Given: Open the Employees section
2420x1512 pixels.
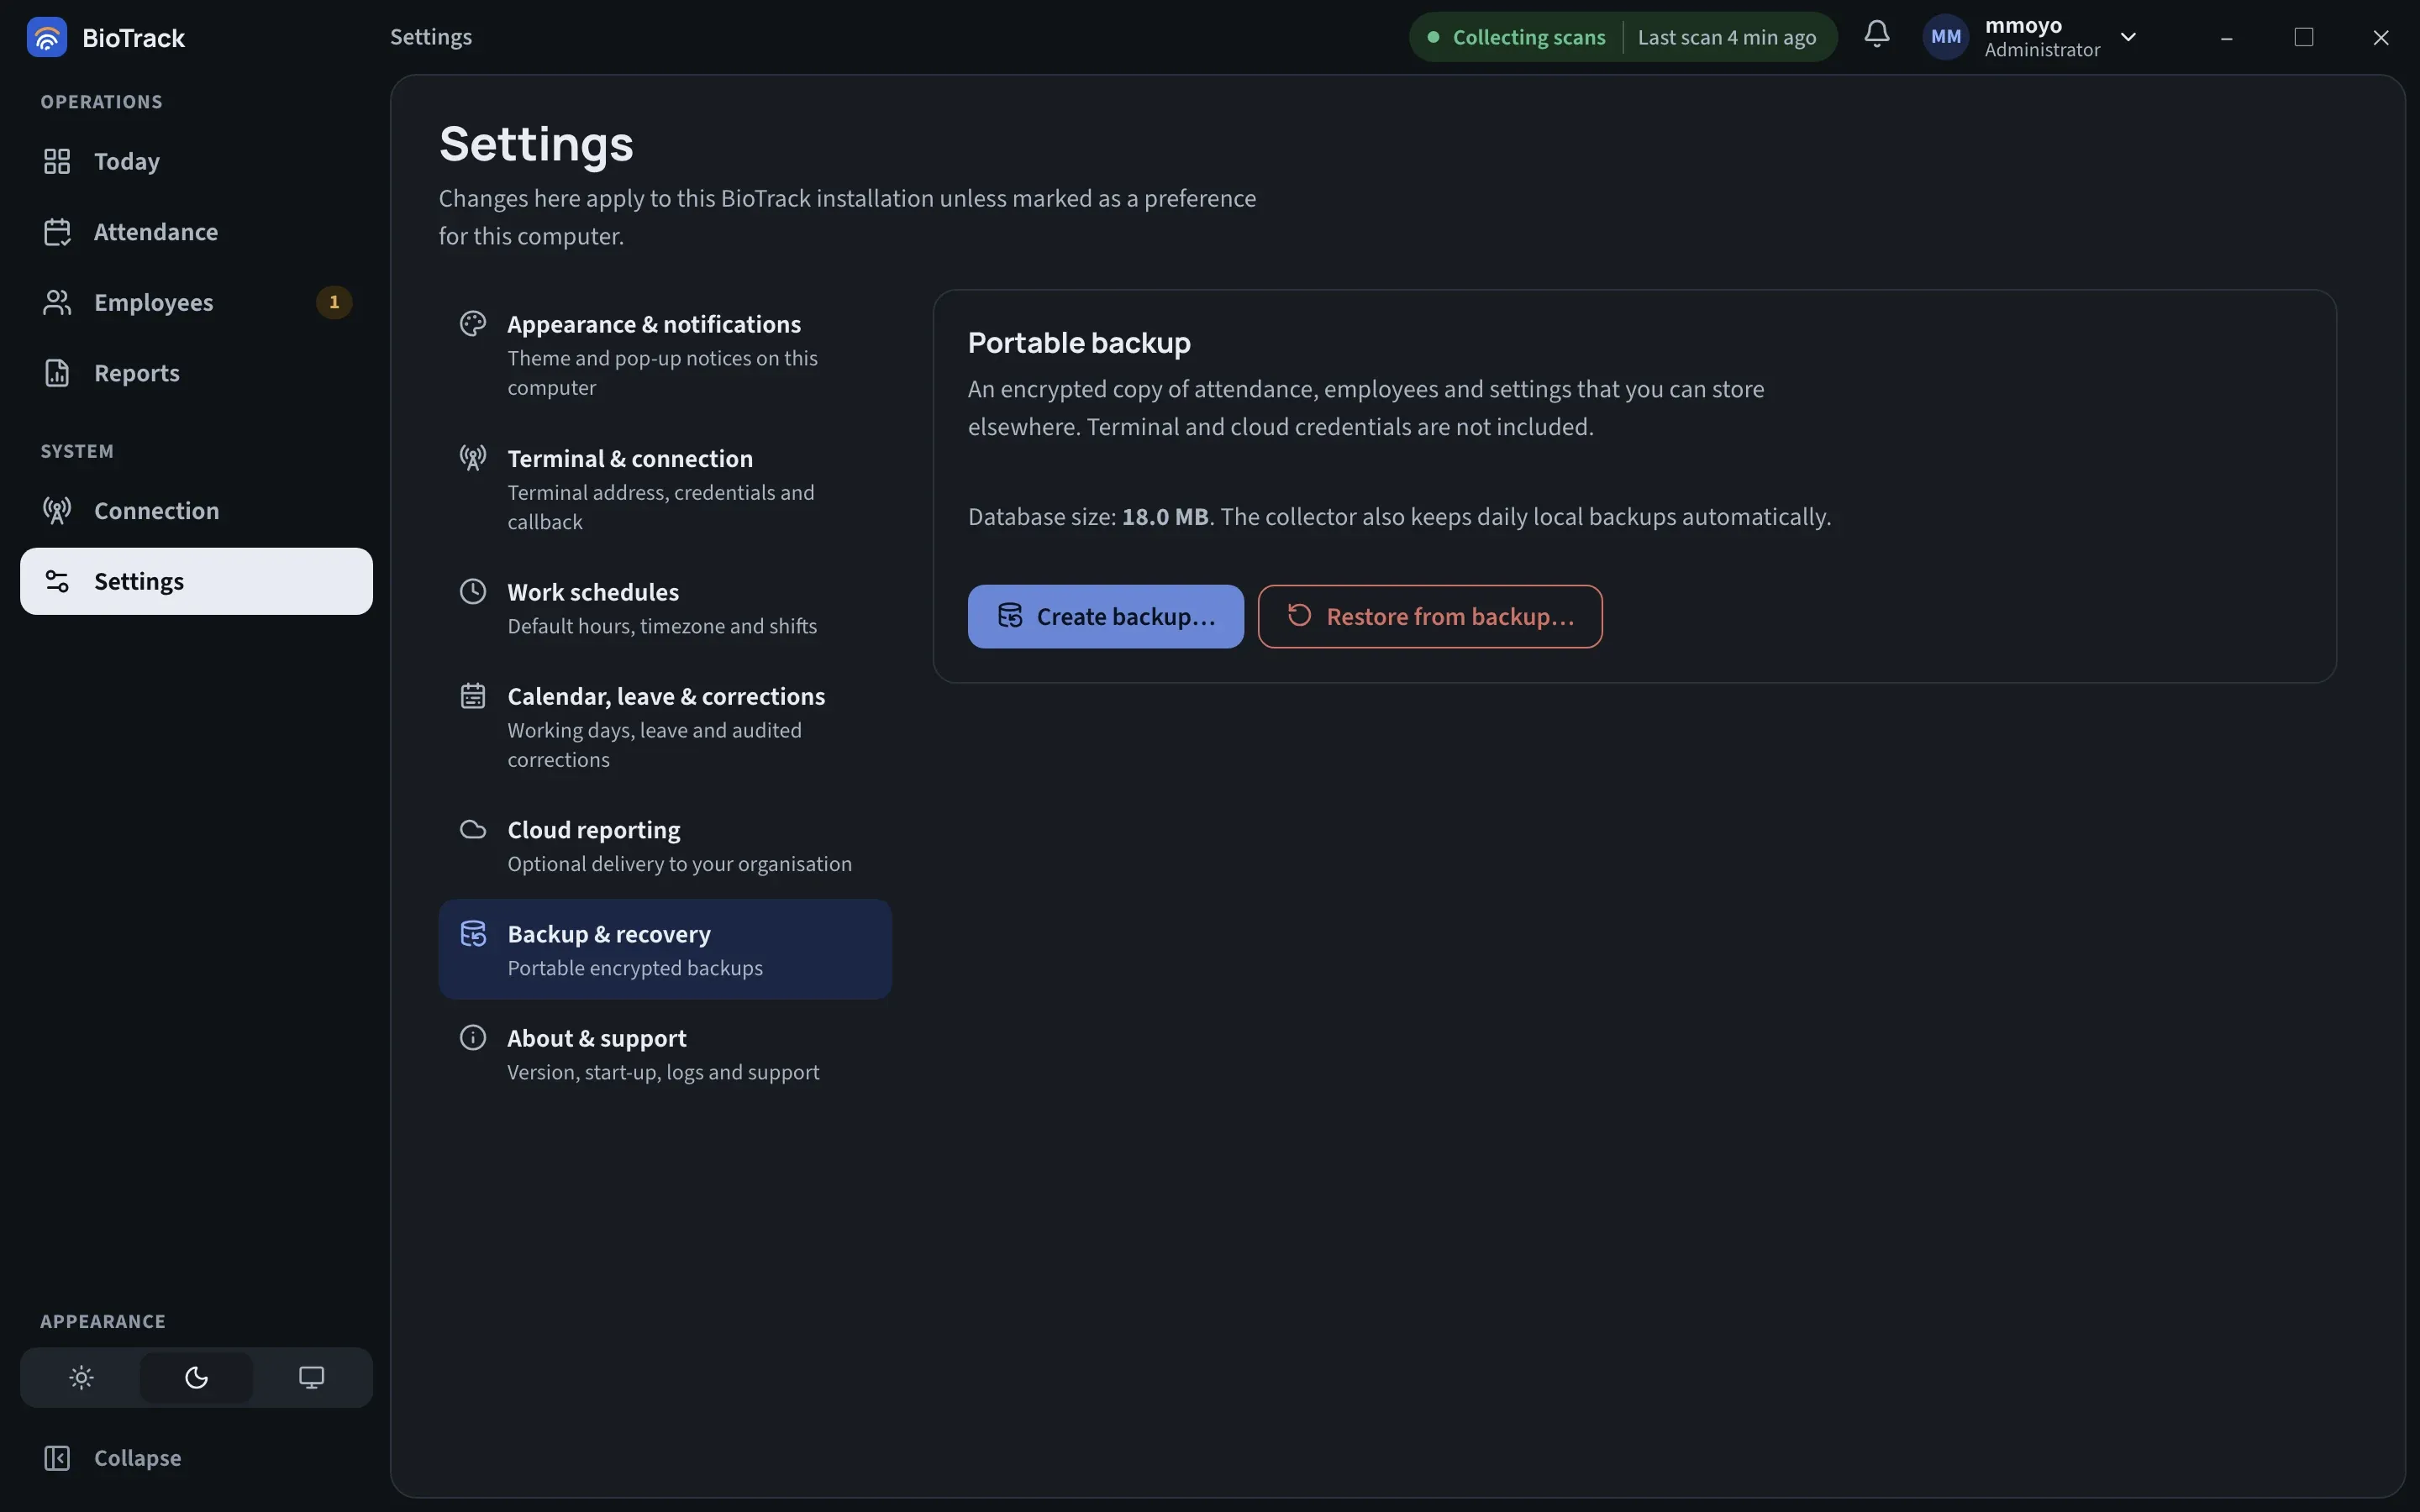Looking at the screenshot, I should pos(196,302).
